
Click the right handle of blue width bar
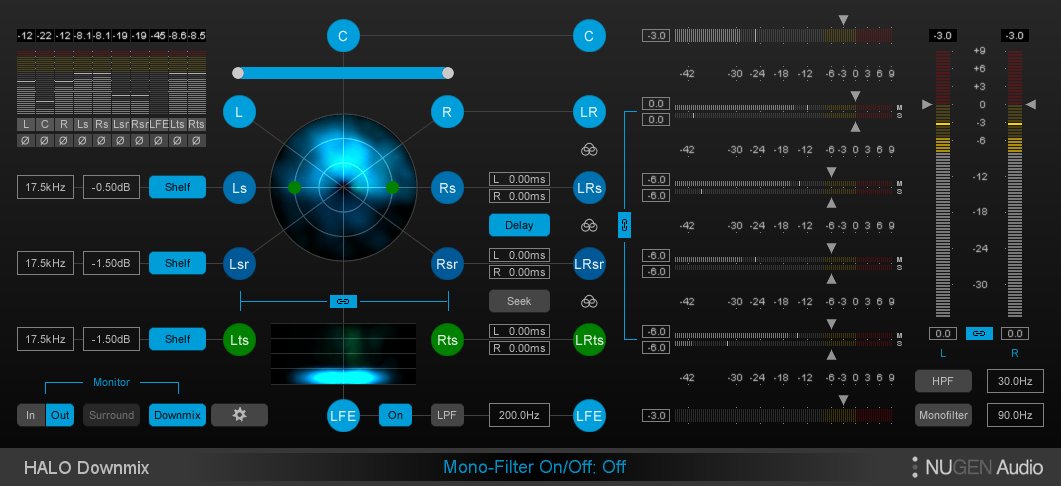point(447,72)
